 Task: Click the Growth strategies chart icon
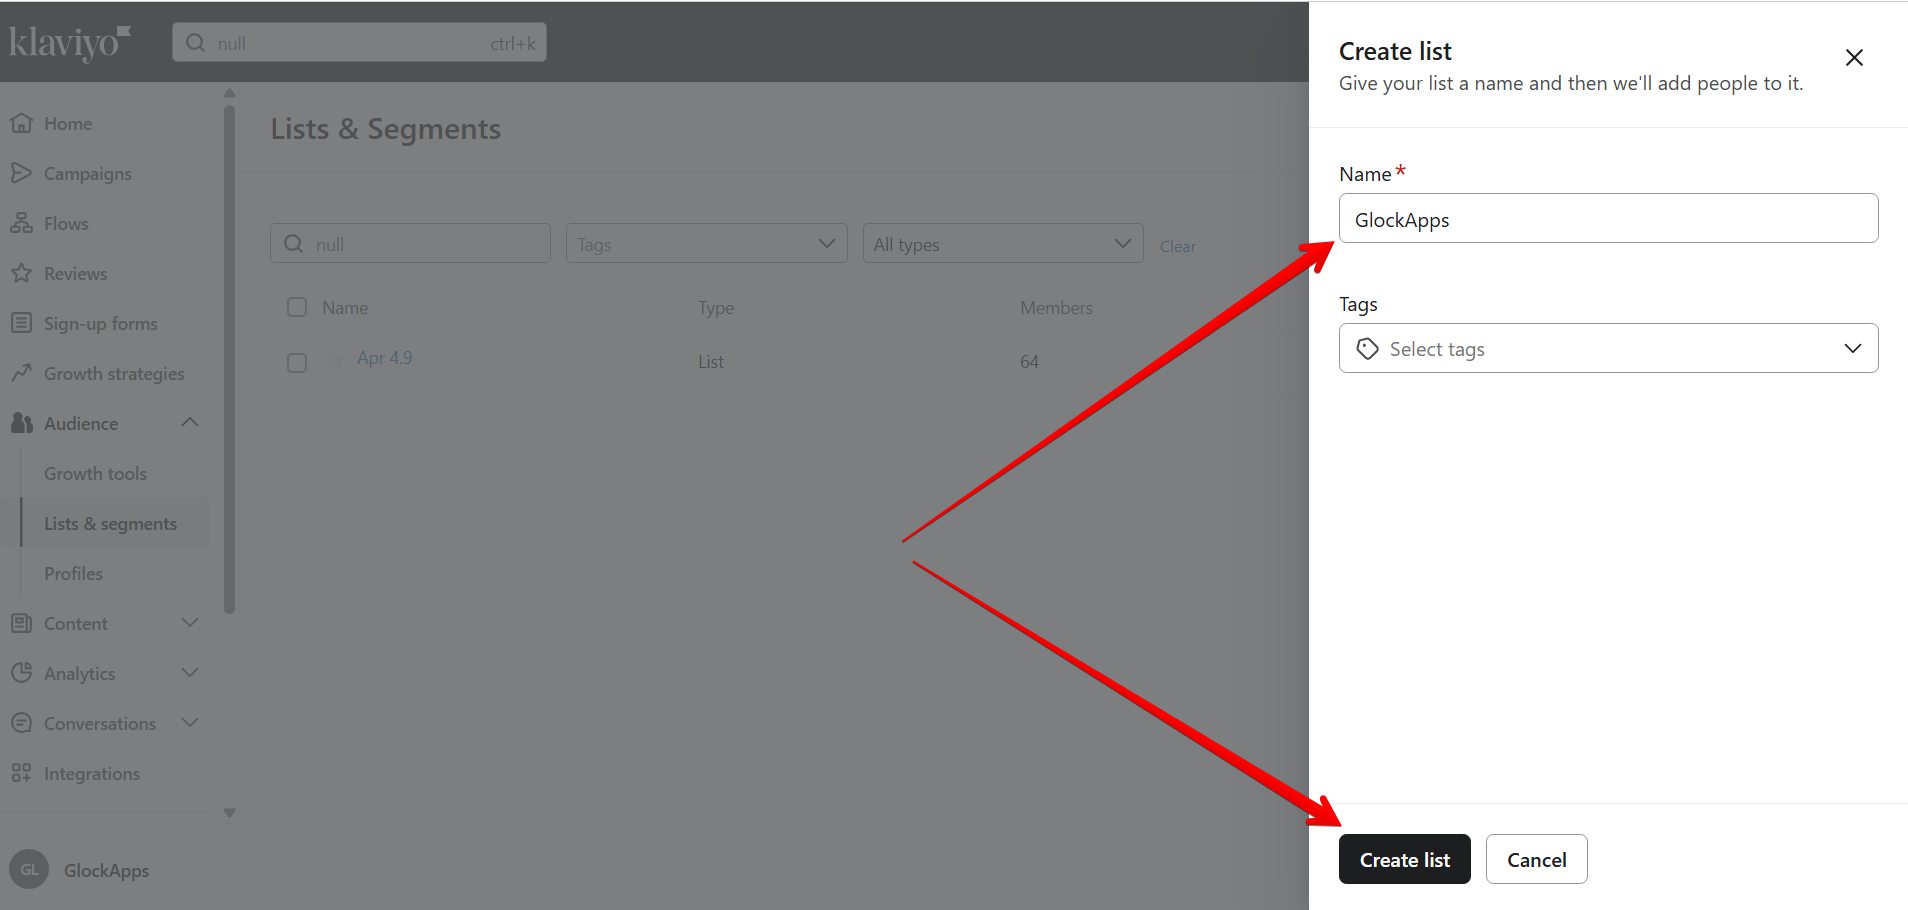(21, 373)
